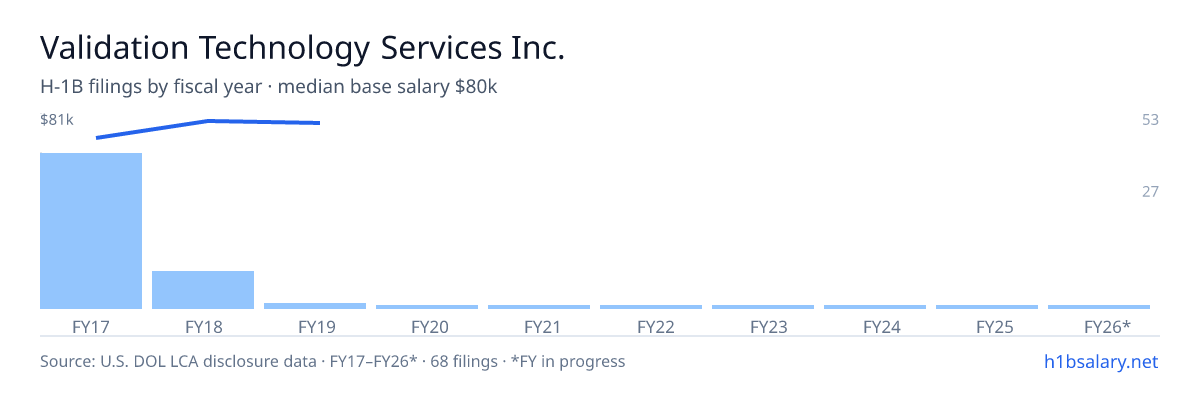The width and height of the screenshot is (1200, 400).
Task: Click the FY24 bar
Action: tap(875, 307)
